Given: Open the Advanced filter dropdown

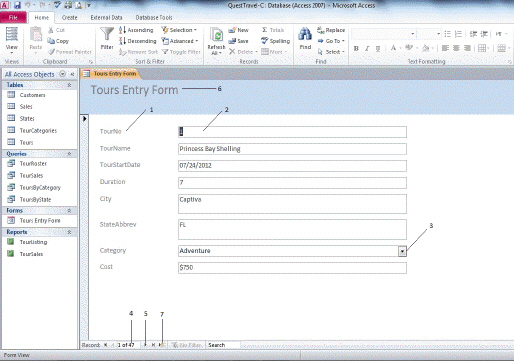Looking at the screenshot, I should (180, 41).
